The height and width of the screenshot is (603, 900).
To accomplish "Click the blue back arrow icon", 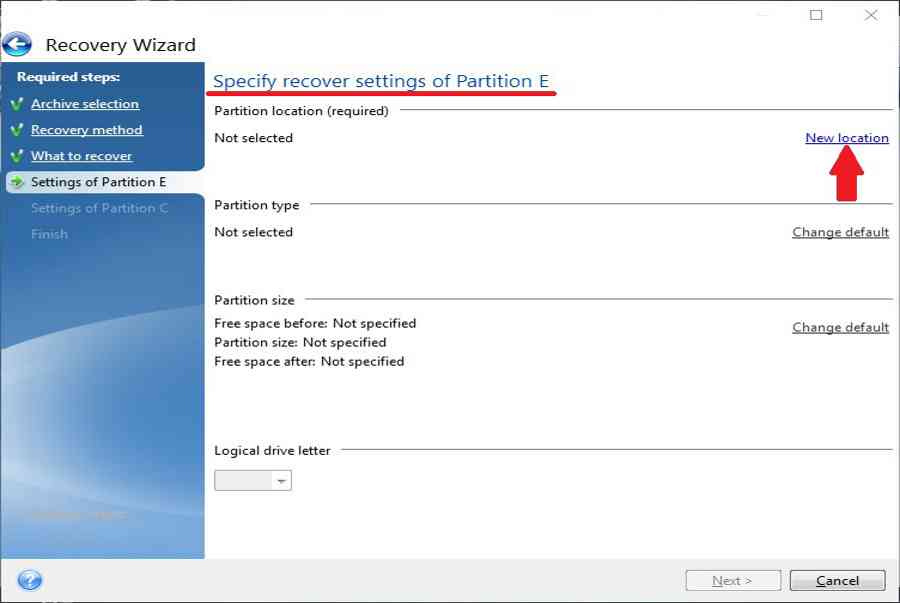I will (x=17, y=44).
